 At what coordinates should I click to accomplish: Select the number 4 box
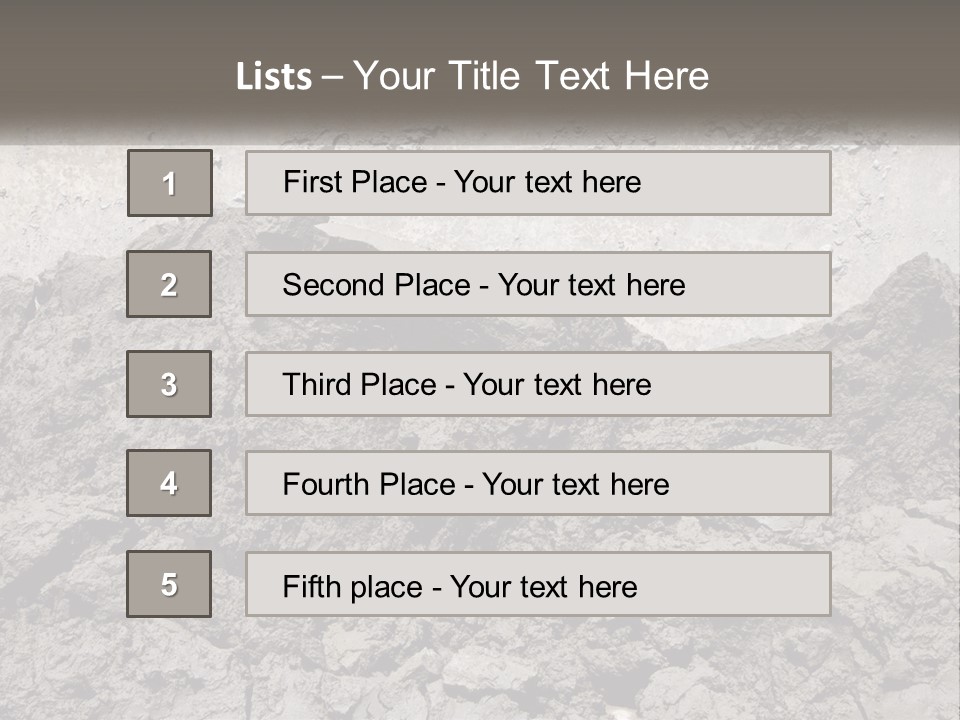pos(169,483)
